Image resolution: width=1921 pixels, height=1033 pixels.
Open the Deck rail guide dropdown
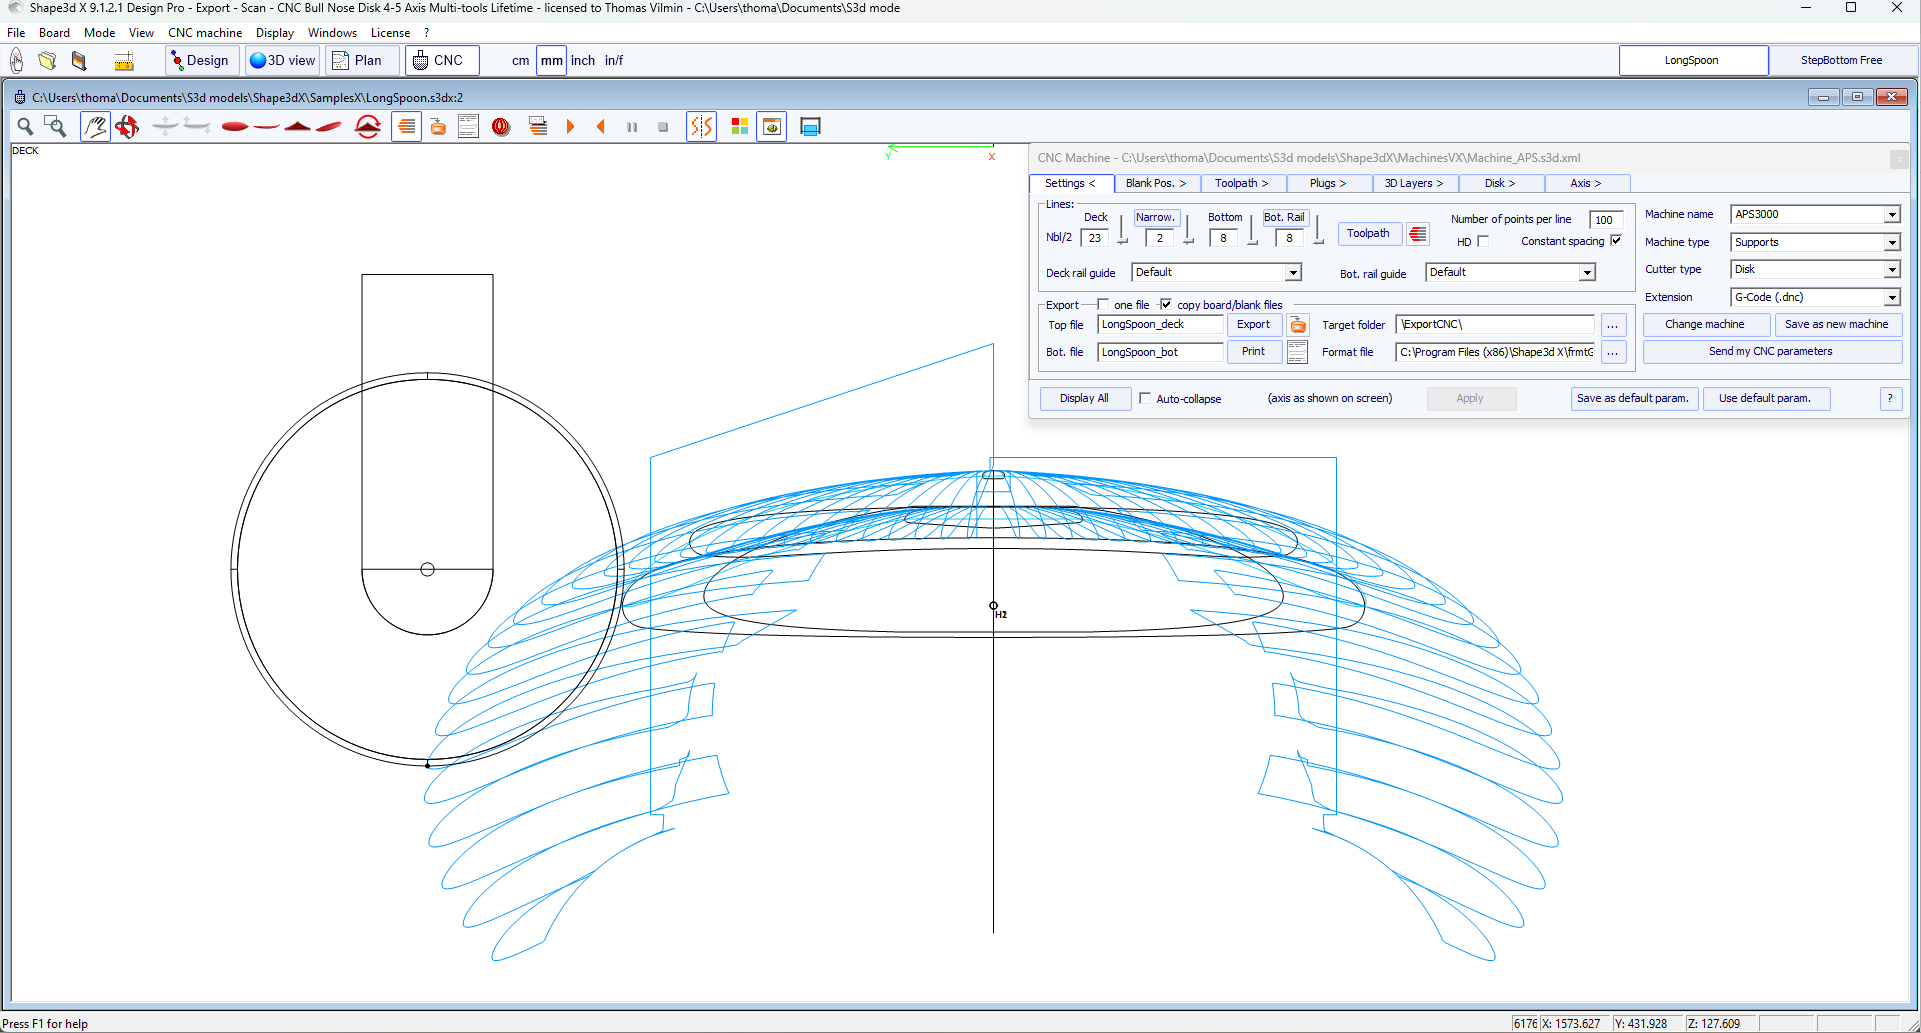click(1292, 273)
